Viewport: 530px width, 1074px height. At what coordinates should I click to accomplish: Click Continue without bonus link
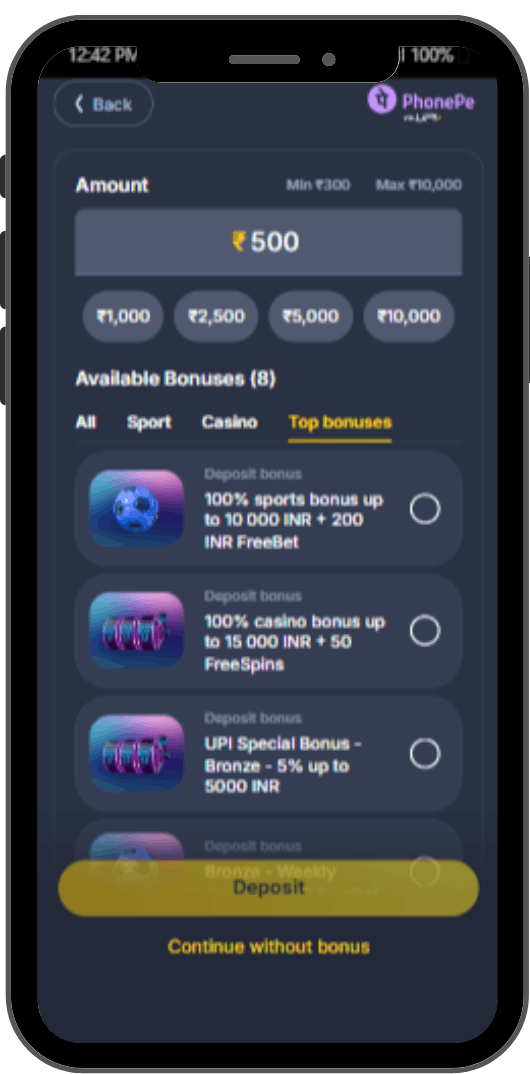(268, 947)
